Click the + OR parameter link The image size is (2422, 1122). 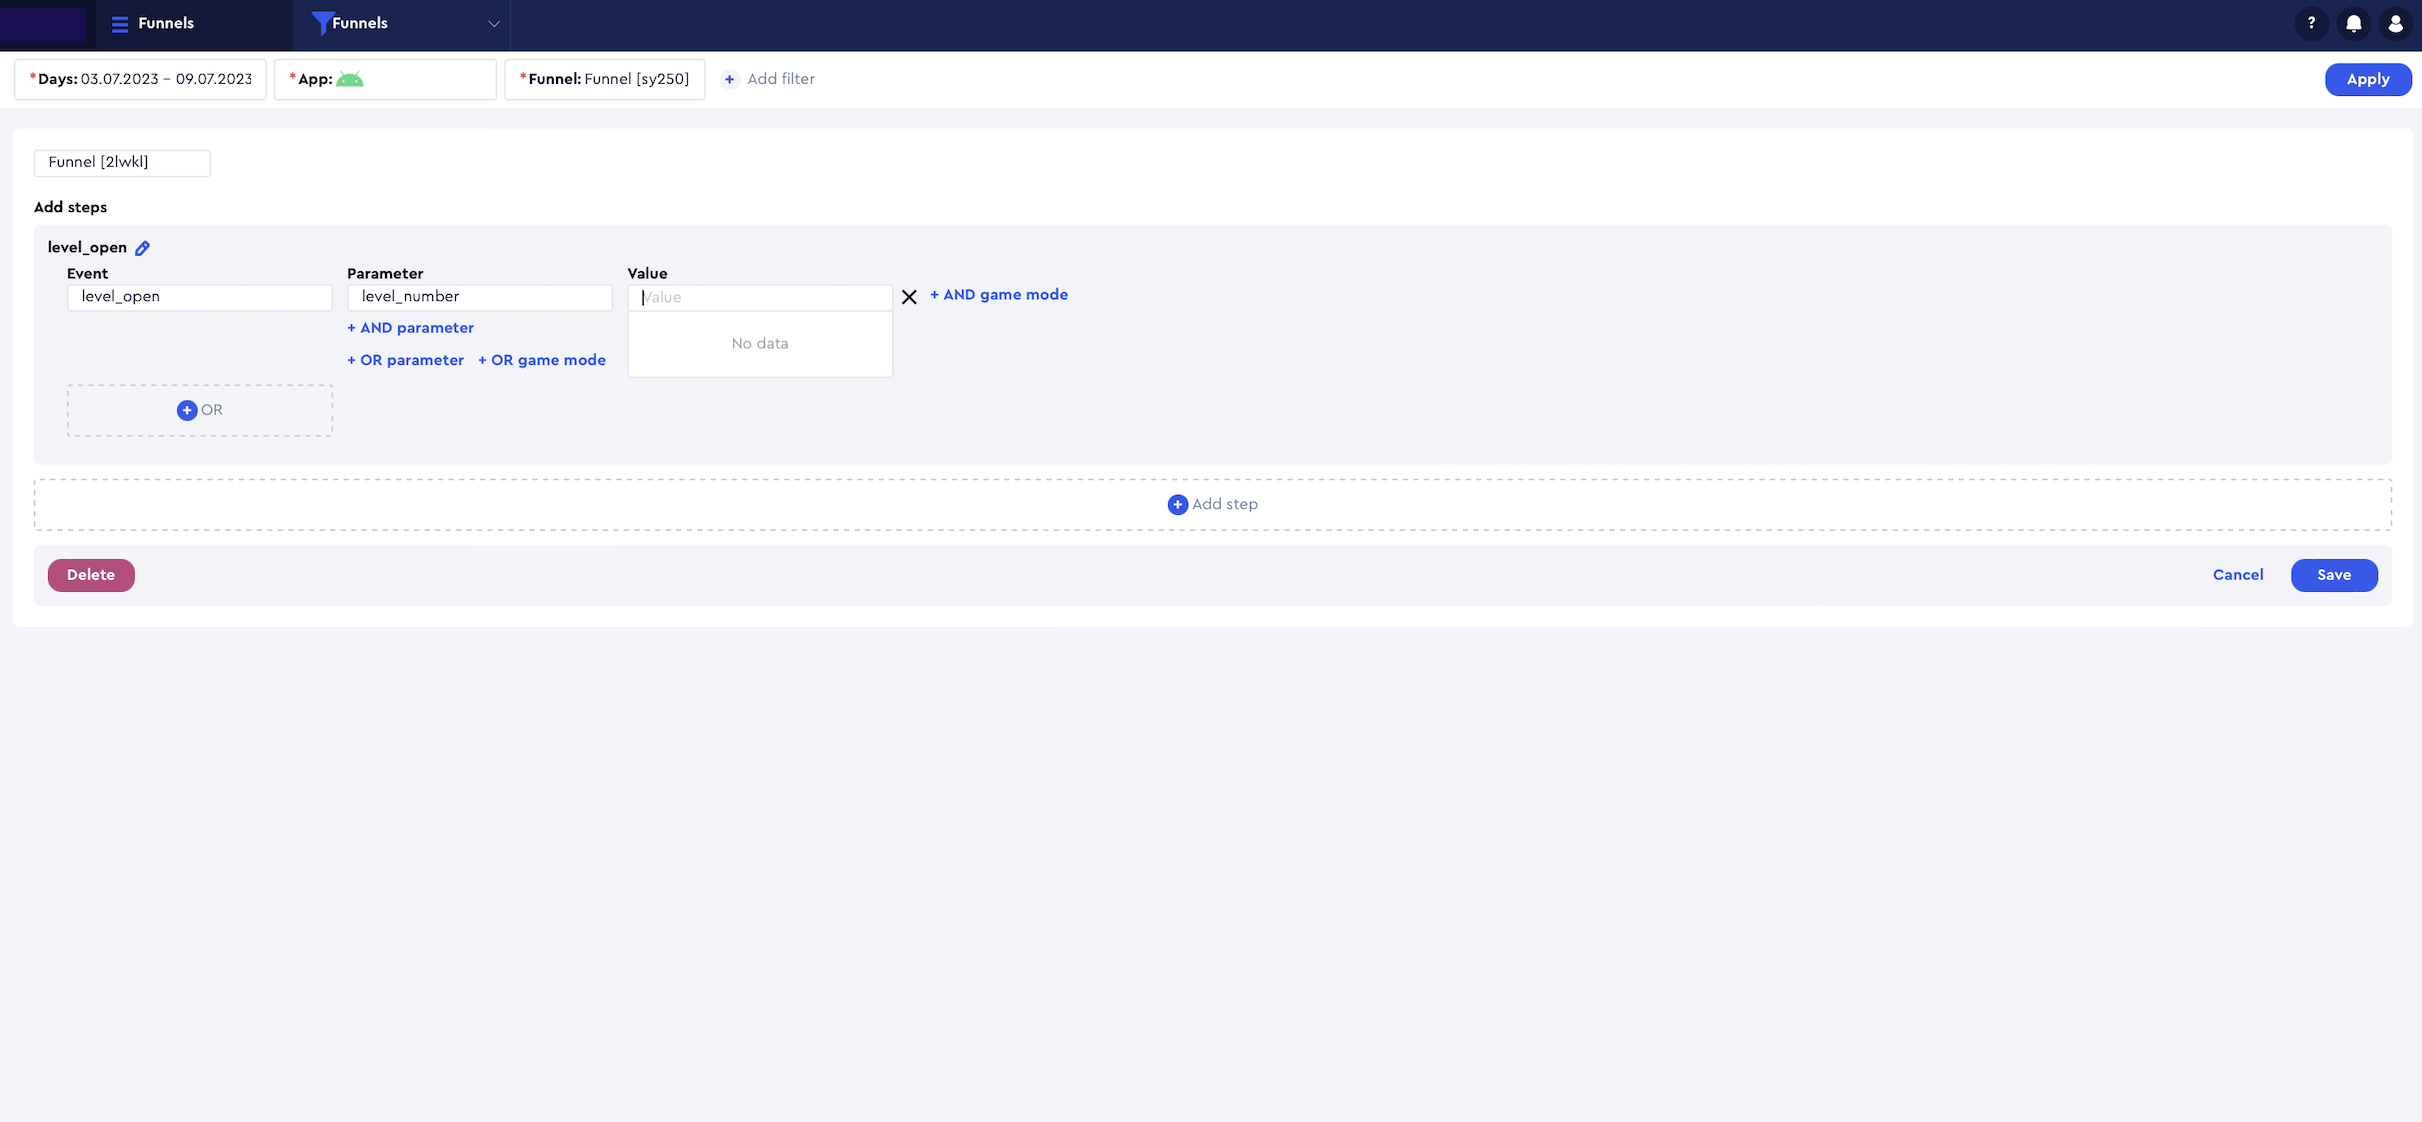[405, 360]
